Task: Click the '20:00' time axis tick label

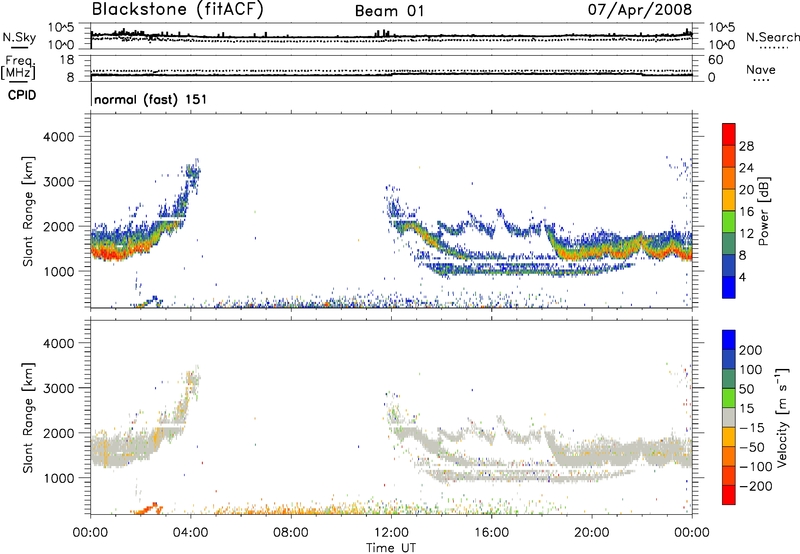Action: pos(592,533)
